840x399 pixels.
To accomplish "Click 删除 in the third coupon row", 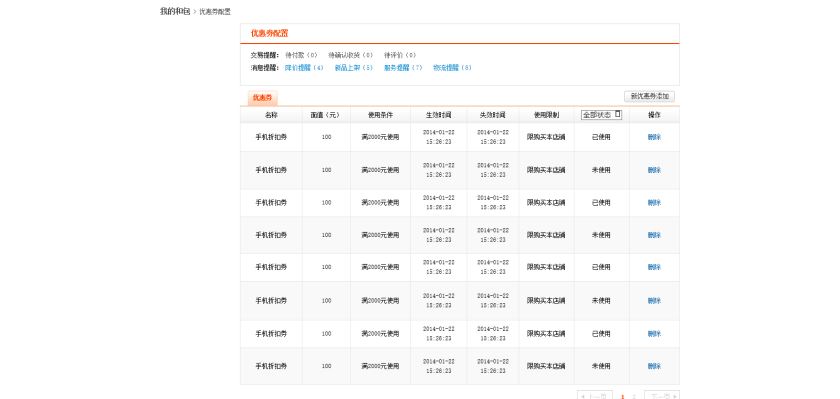I will click(x=654, y=203).
